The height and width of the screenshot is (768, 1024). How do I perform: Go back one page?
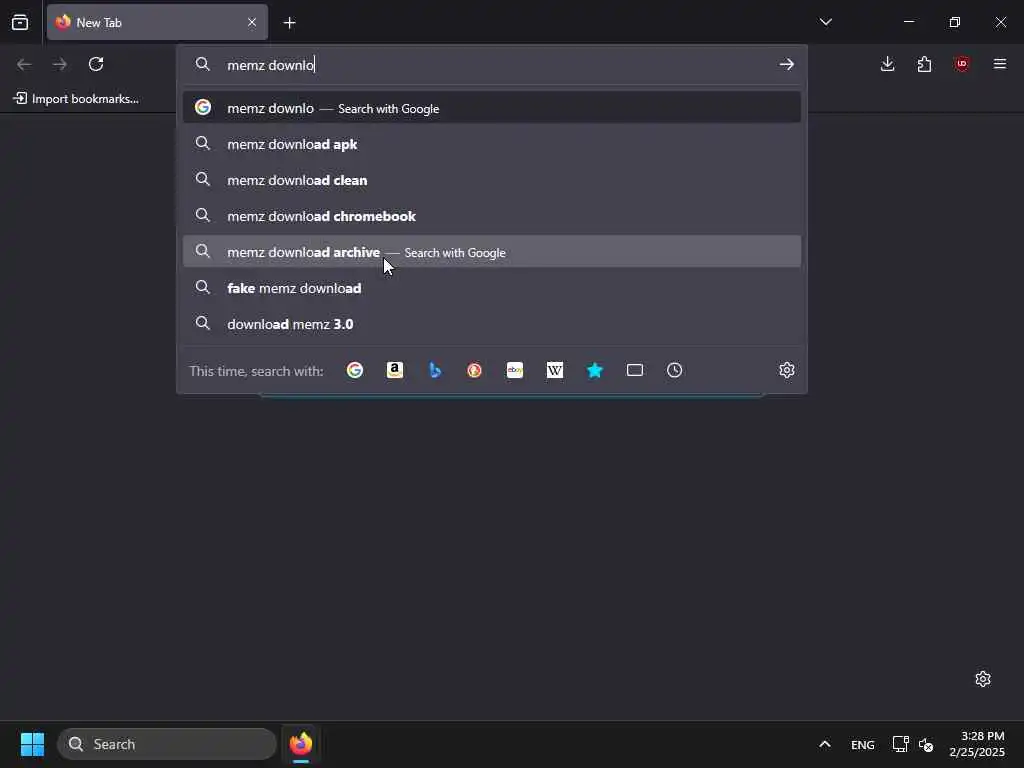click(24, 64)
